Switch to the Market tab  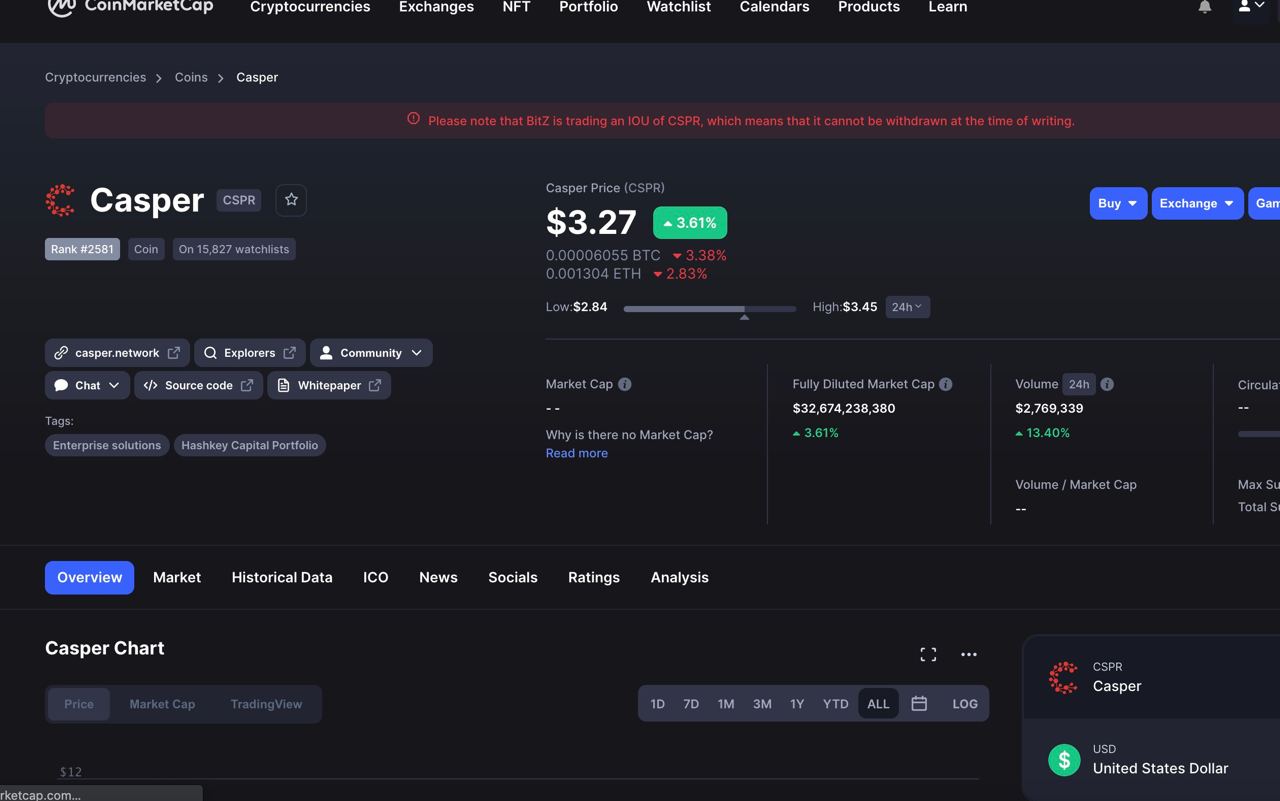pos(177,578)
